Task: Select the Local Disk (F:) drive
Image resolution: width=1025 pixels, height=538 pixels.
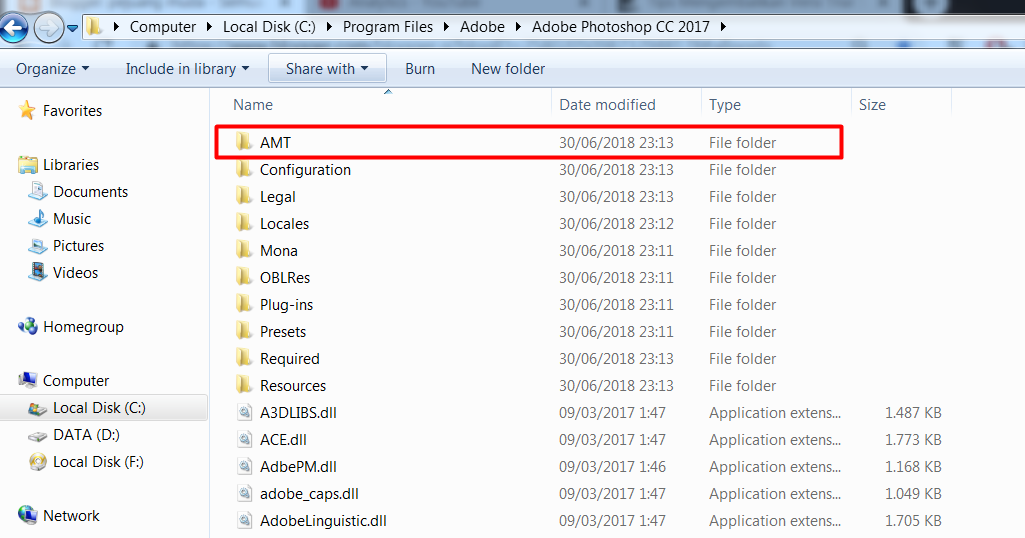Action: pyautogui.click(x=98, y=462)
